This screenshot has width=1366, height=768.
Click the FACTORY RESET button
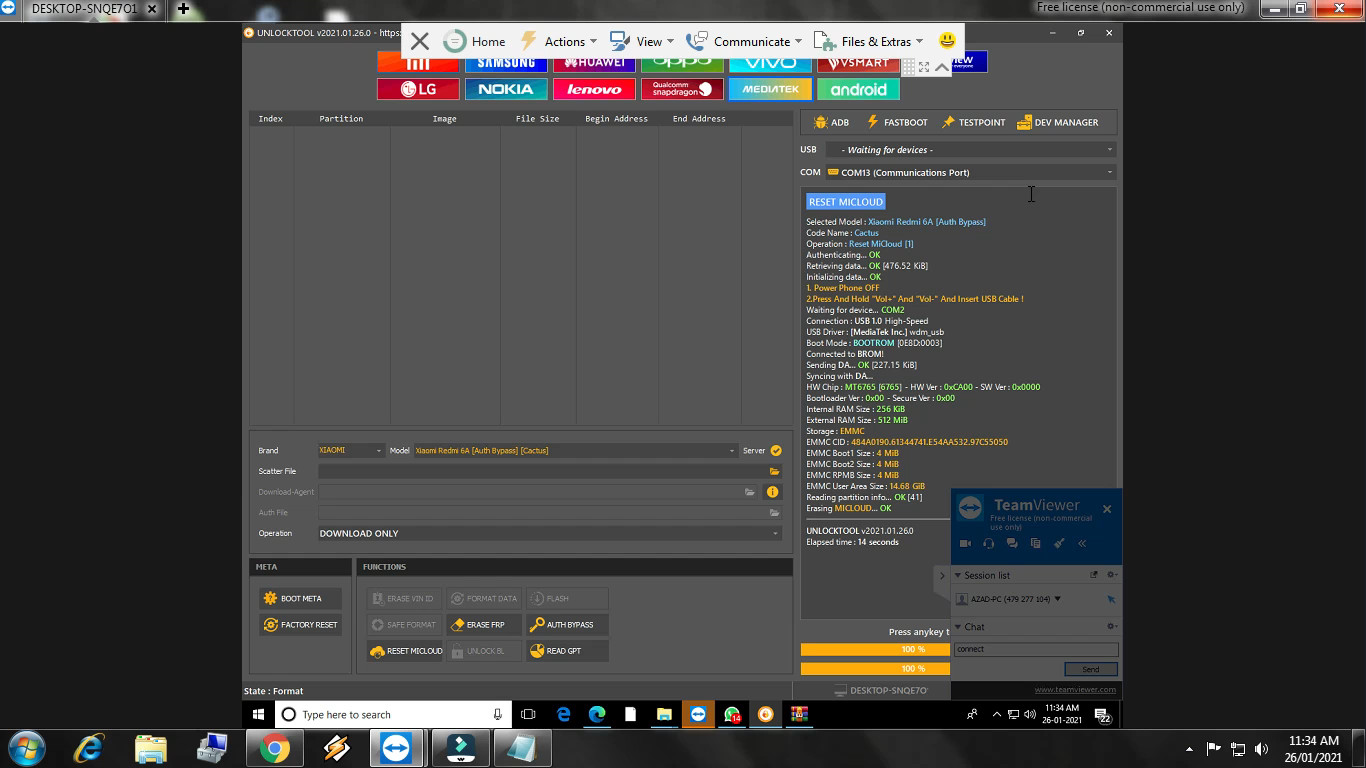coord(300,624)
